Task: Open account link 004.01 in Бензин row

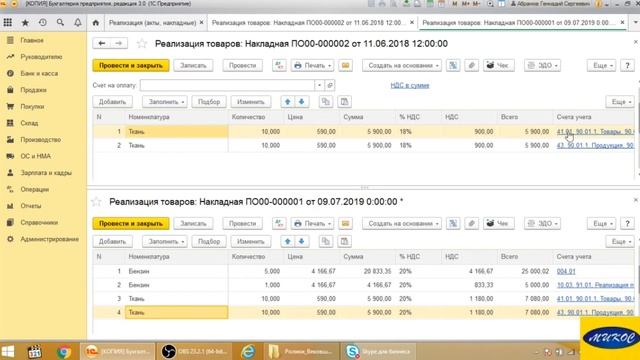Action: [566, 271]
